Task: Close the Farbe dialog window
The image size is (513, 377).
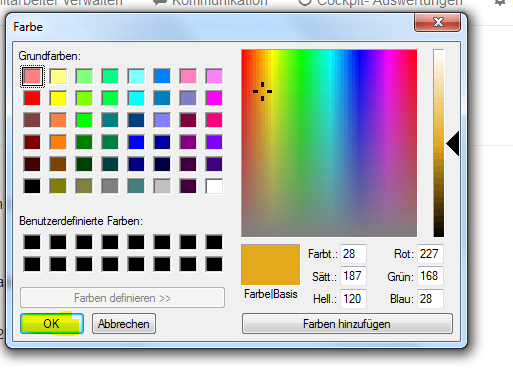Action: pos(438,22)
